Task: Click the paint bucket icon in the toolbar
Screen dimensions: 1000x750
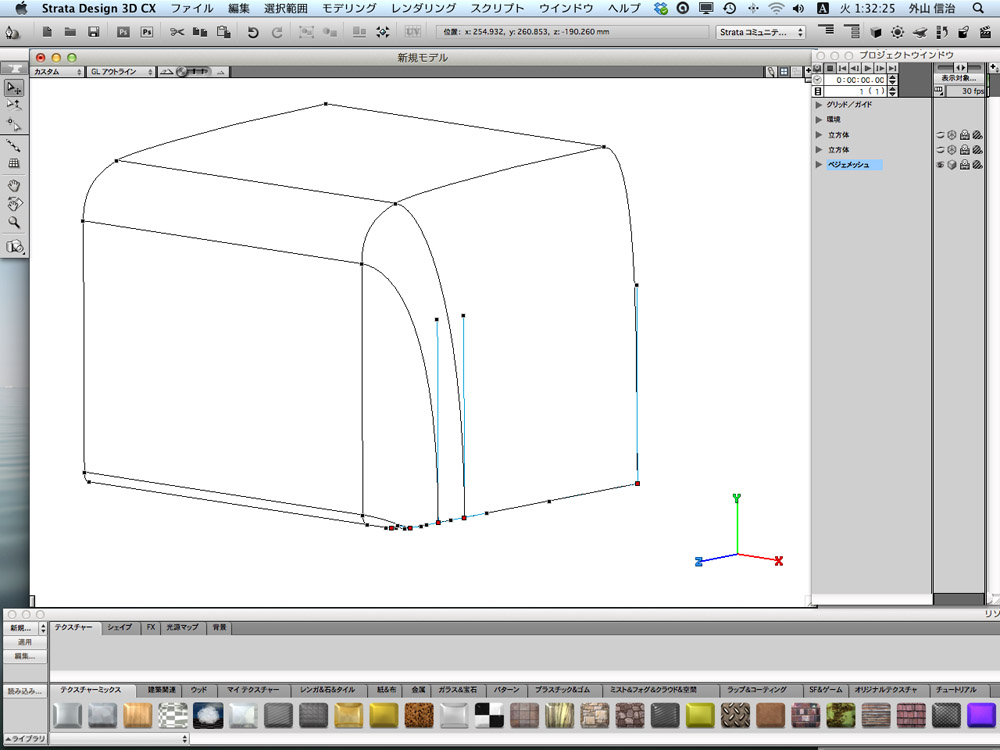Action: [x=963, y=32]
